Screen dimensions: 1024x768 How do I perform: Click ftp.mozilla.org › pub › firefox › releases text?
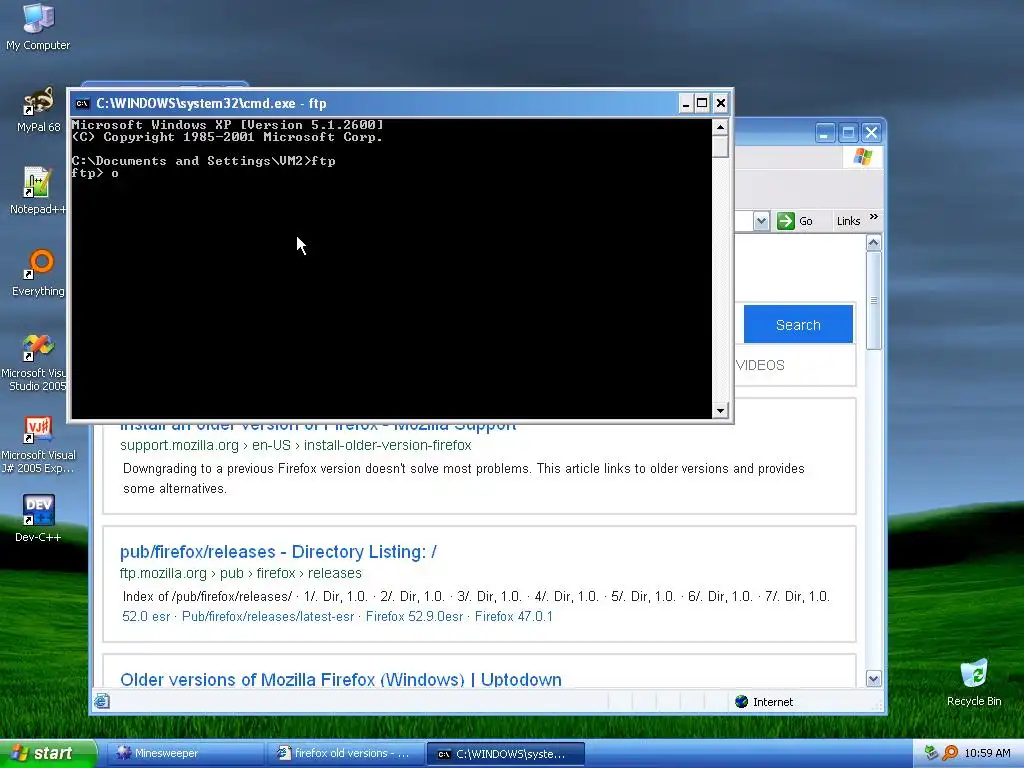click(x=240, y=573)
